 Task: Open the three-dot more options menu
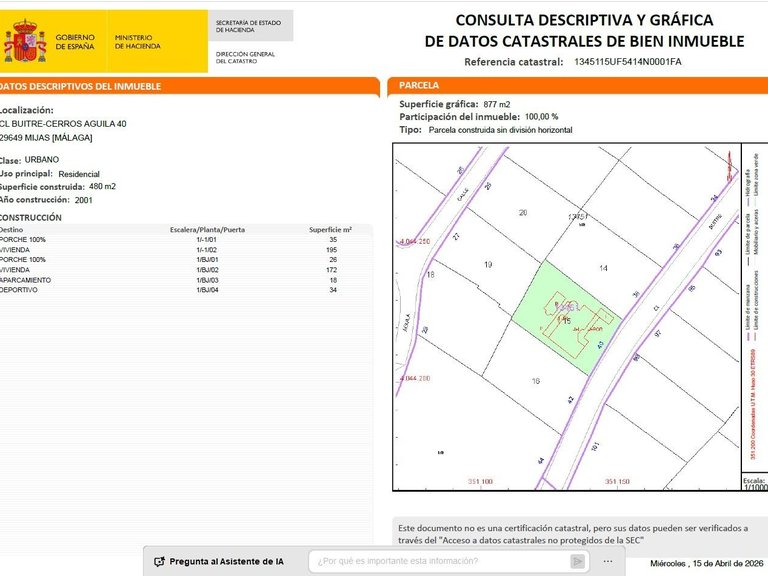(x=608, y=561)
